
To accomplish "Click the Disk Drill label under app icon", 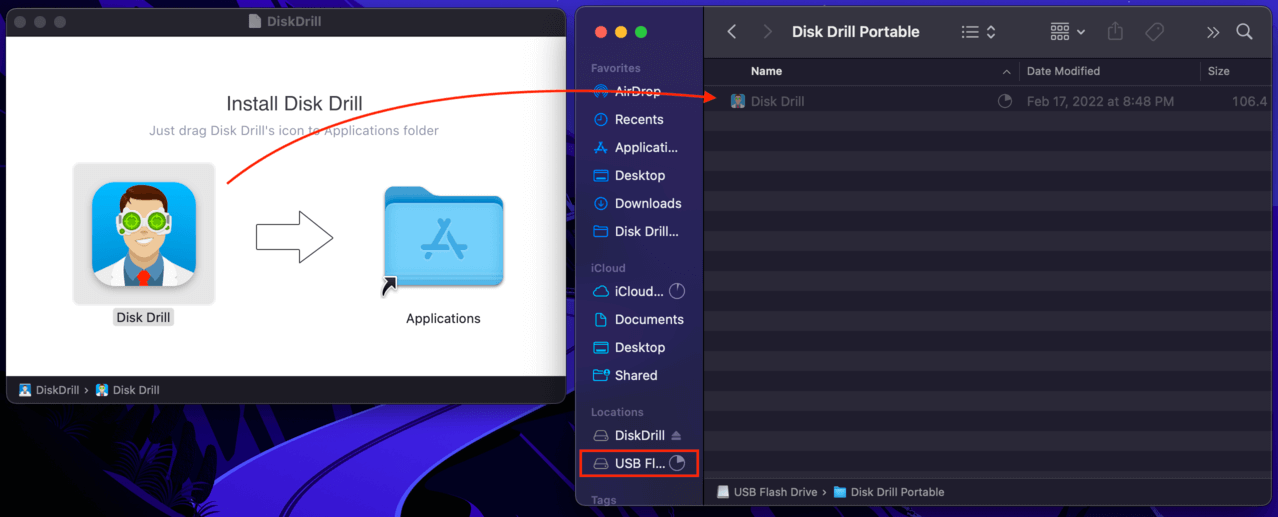I will (144, 318).
